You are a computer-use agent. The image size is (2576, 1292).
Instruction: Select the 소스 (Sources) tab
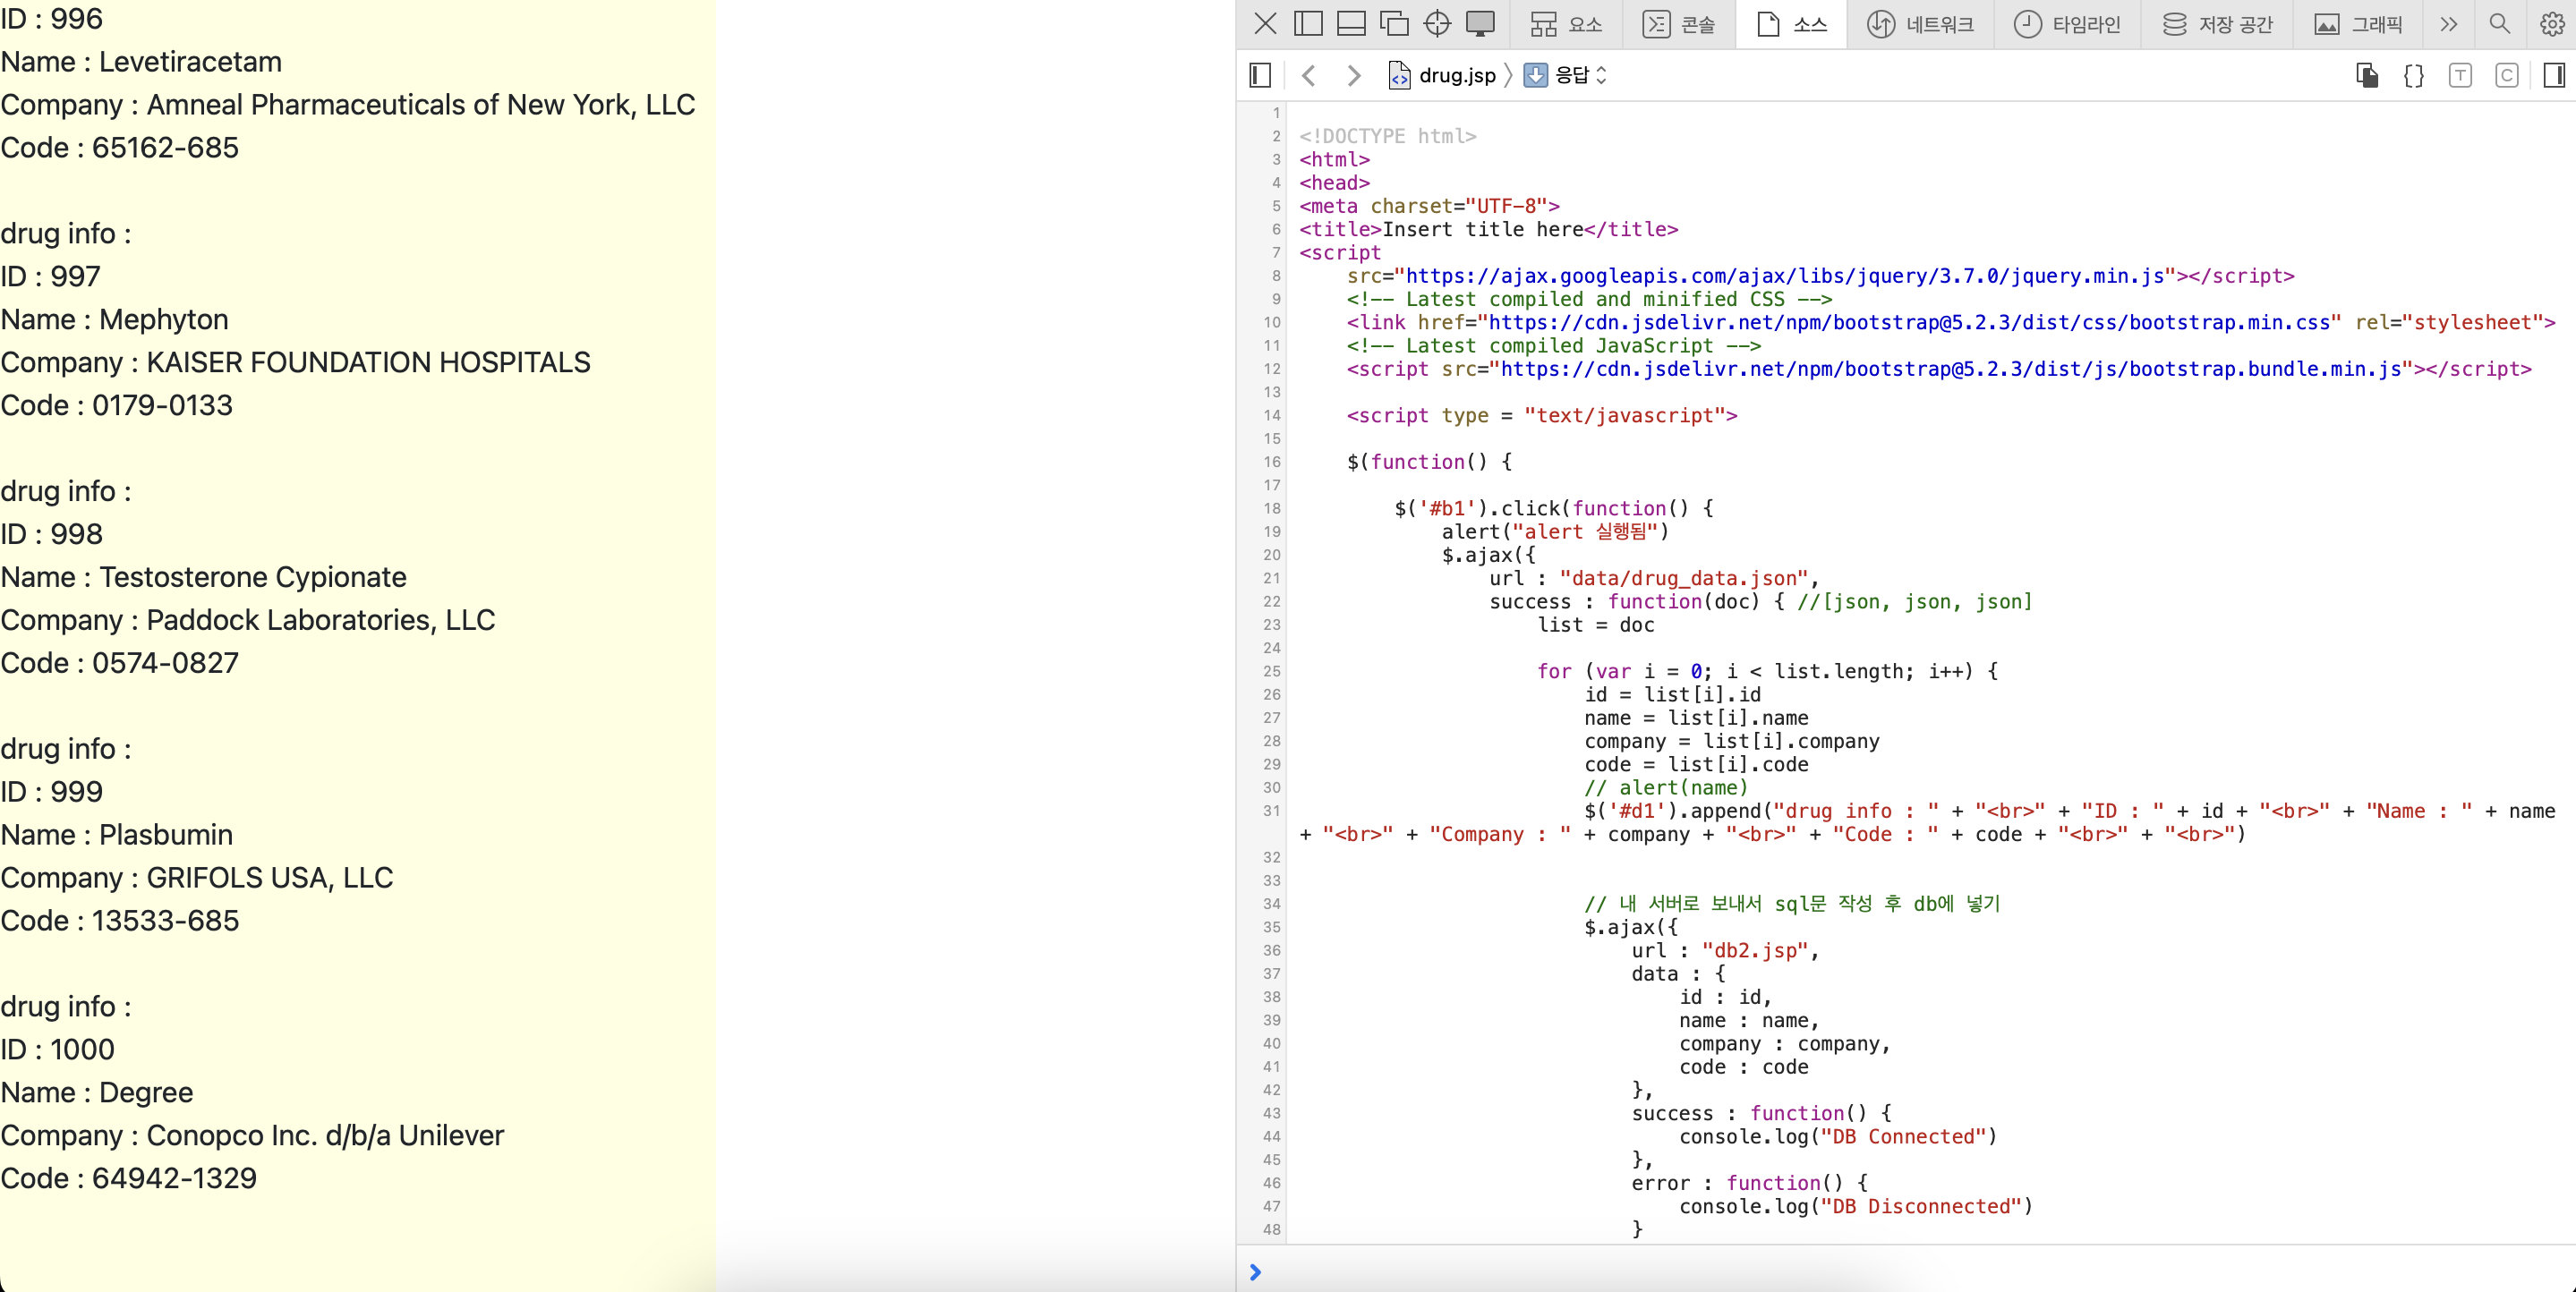[1792, 24]
